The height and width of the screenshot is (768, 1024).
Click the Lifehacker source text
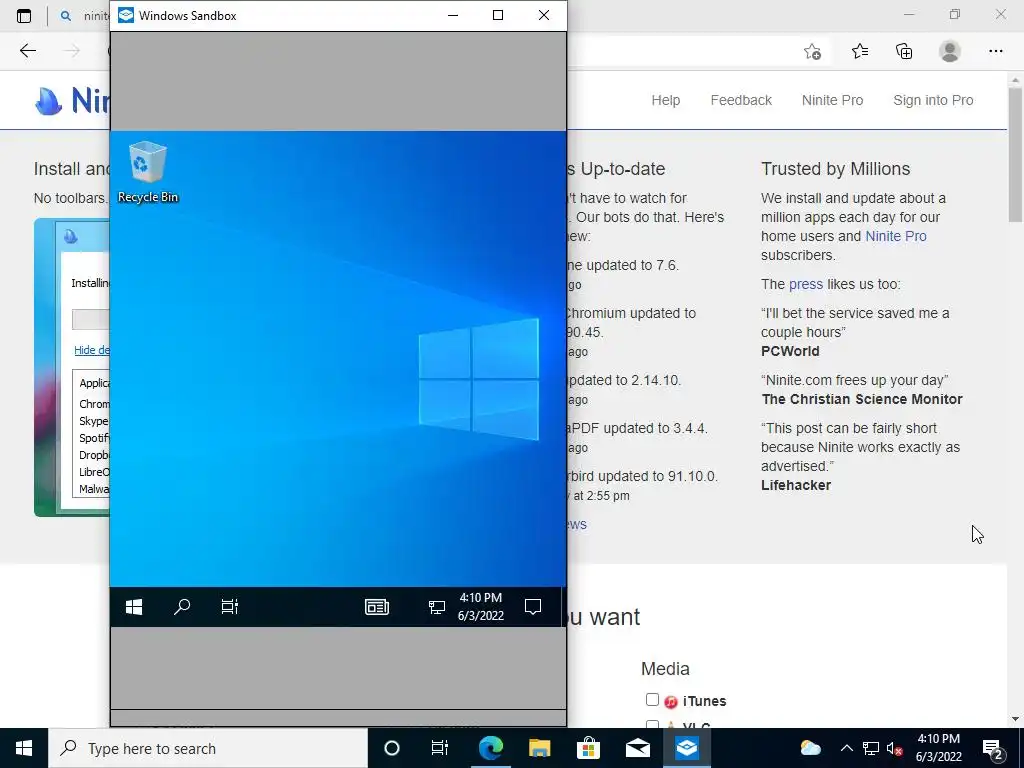(796, 485)
